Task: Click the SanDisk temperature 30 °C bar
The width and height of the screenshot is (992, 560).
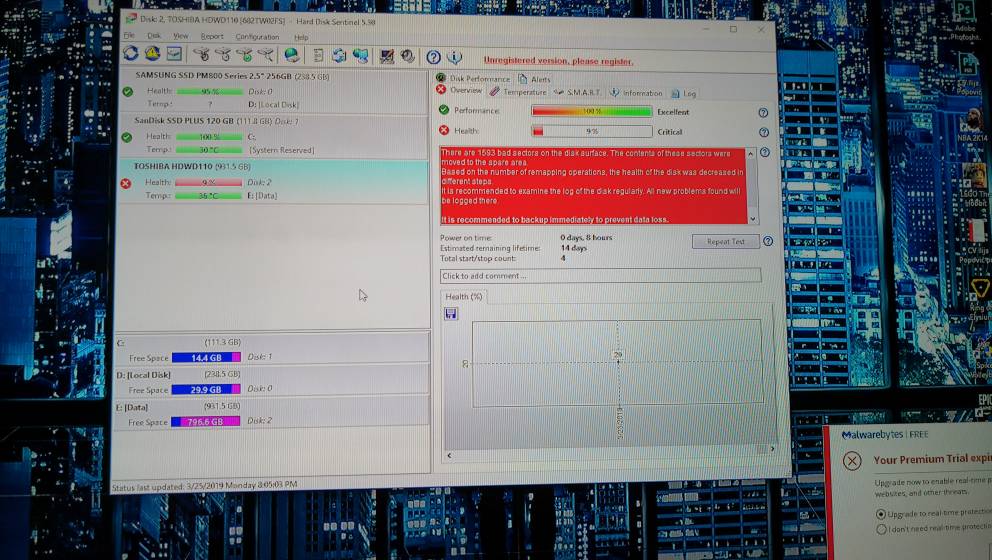Action: point(209,150)
